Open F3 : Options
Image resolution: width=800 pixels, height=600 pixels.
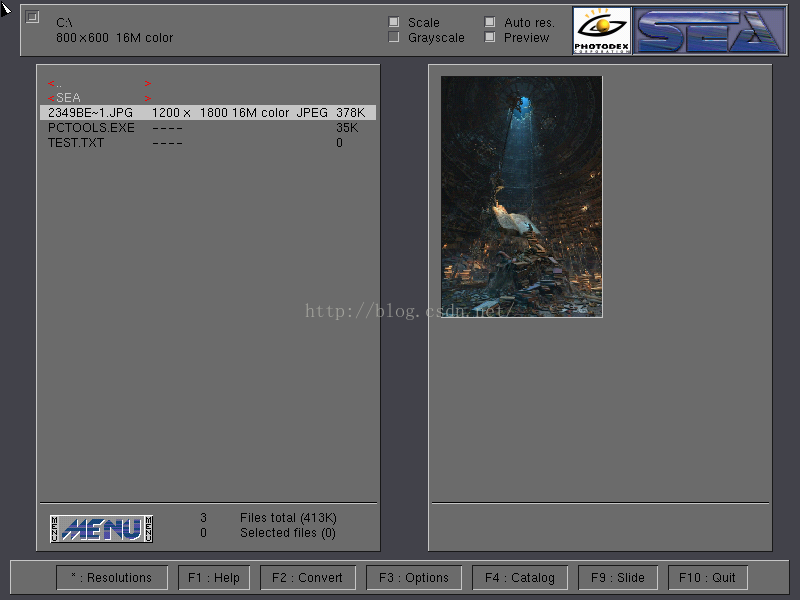(414, 578)
